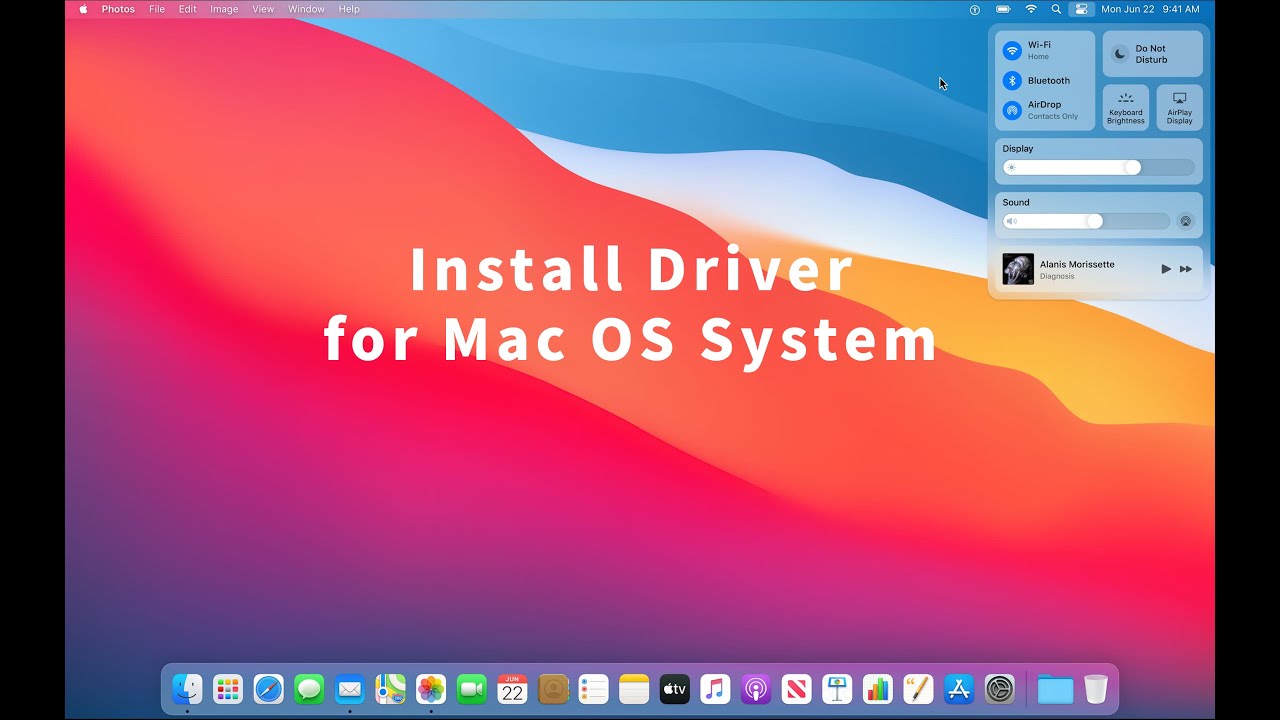1280x720 pixels.
Task: Open Launchpad in the Dock
Action: 228,689
